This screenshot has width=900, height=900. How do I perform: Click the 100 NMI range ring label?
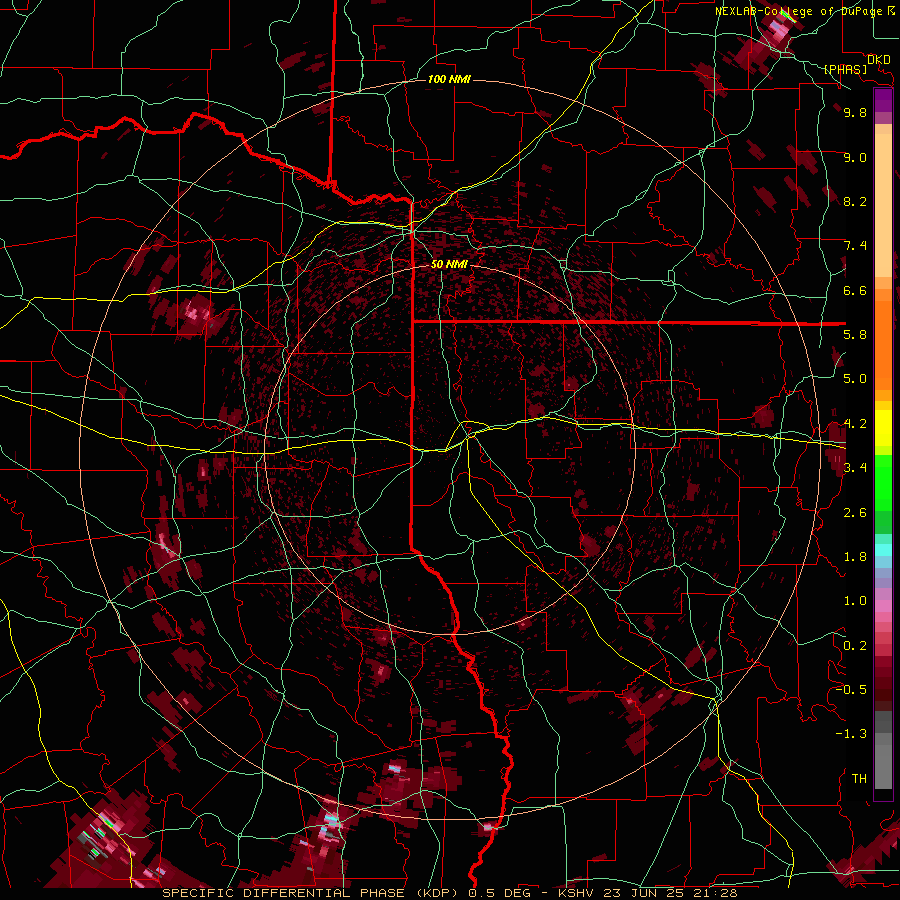tap(449, 79)
